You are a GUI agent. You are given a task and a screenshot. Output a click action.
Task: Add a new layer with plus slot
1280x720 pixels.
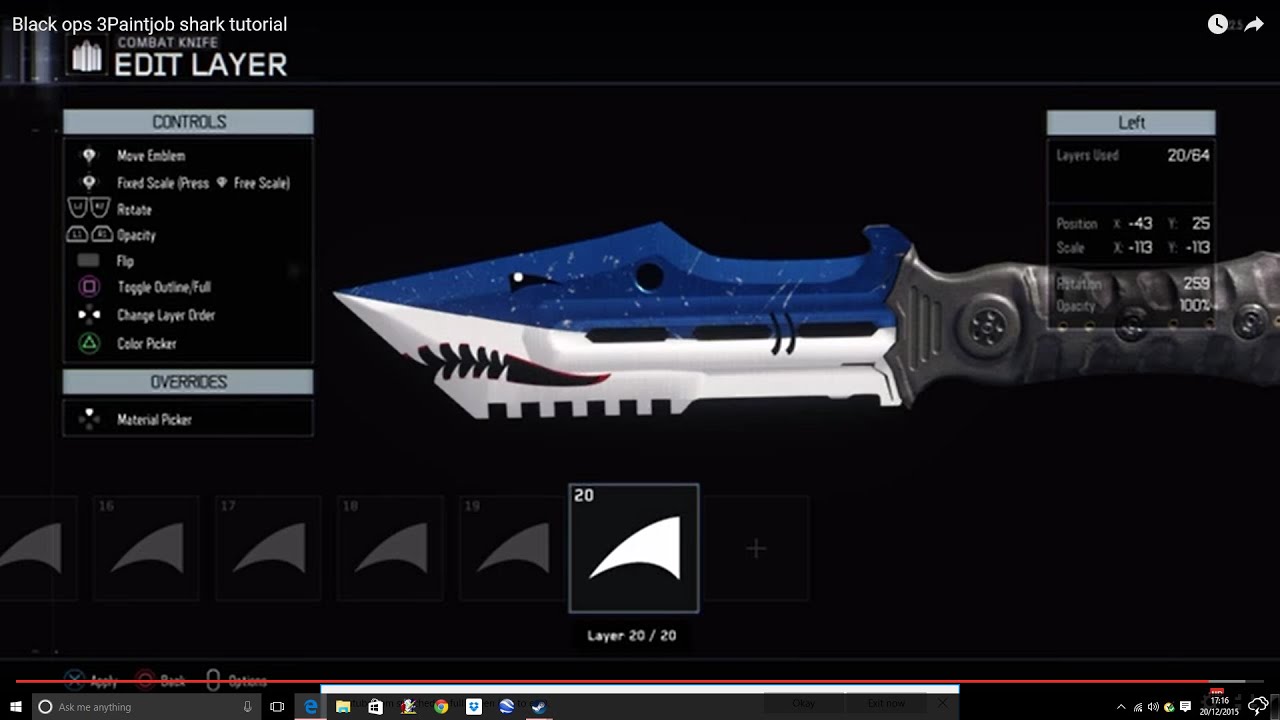pyautogui.click(x=756, y=548)
